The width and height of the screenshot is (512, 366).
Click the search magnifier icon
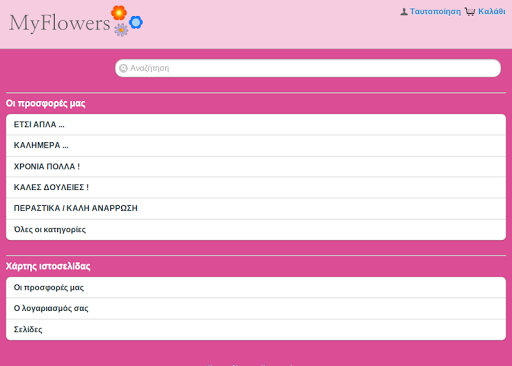(x=123, y=68)
